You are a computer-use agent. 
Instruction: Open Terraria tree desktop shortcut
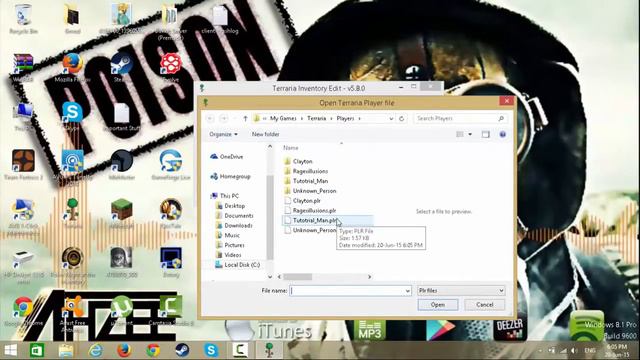pyautogui.click(x=72, y=213)
